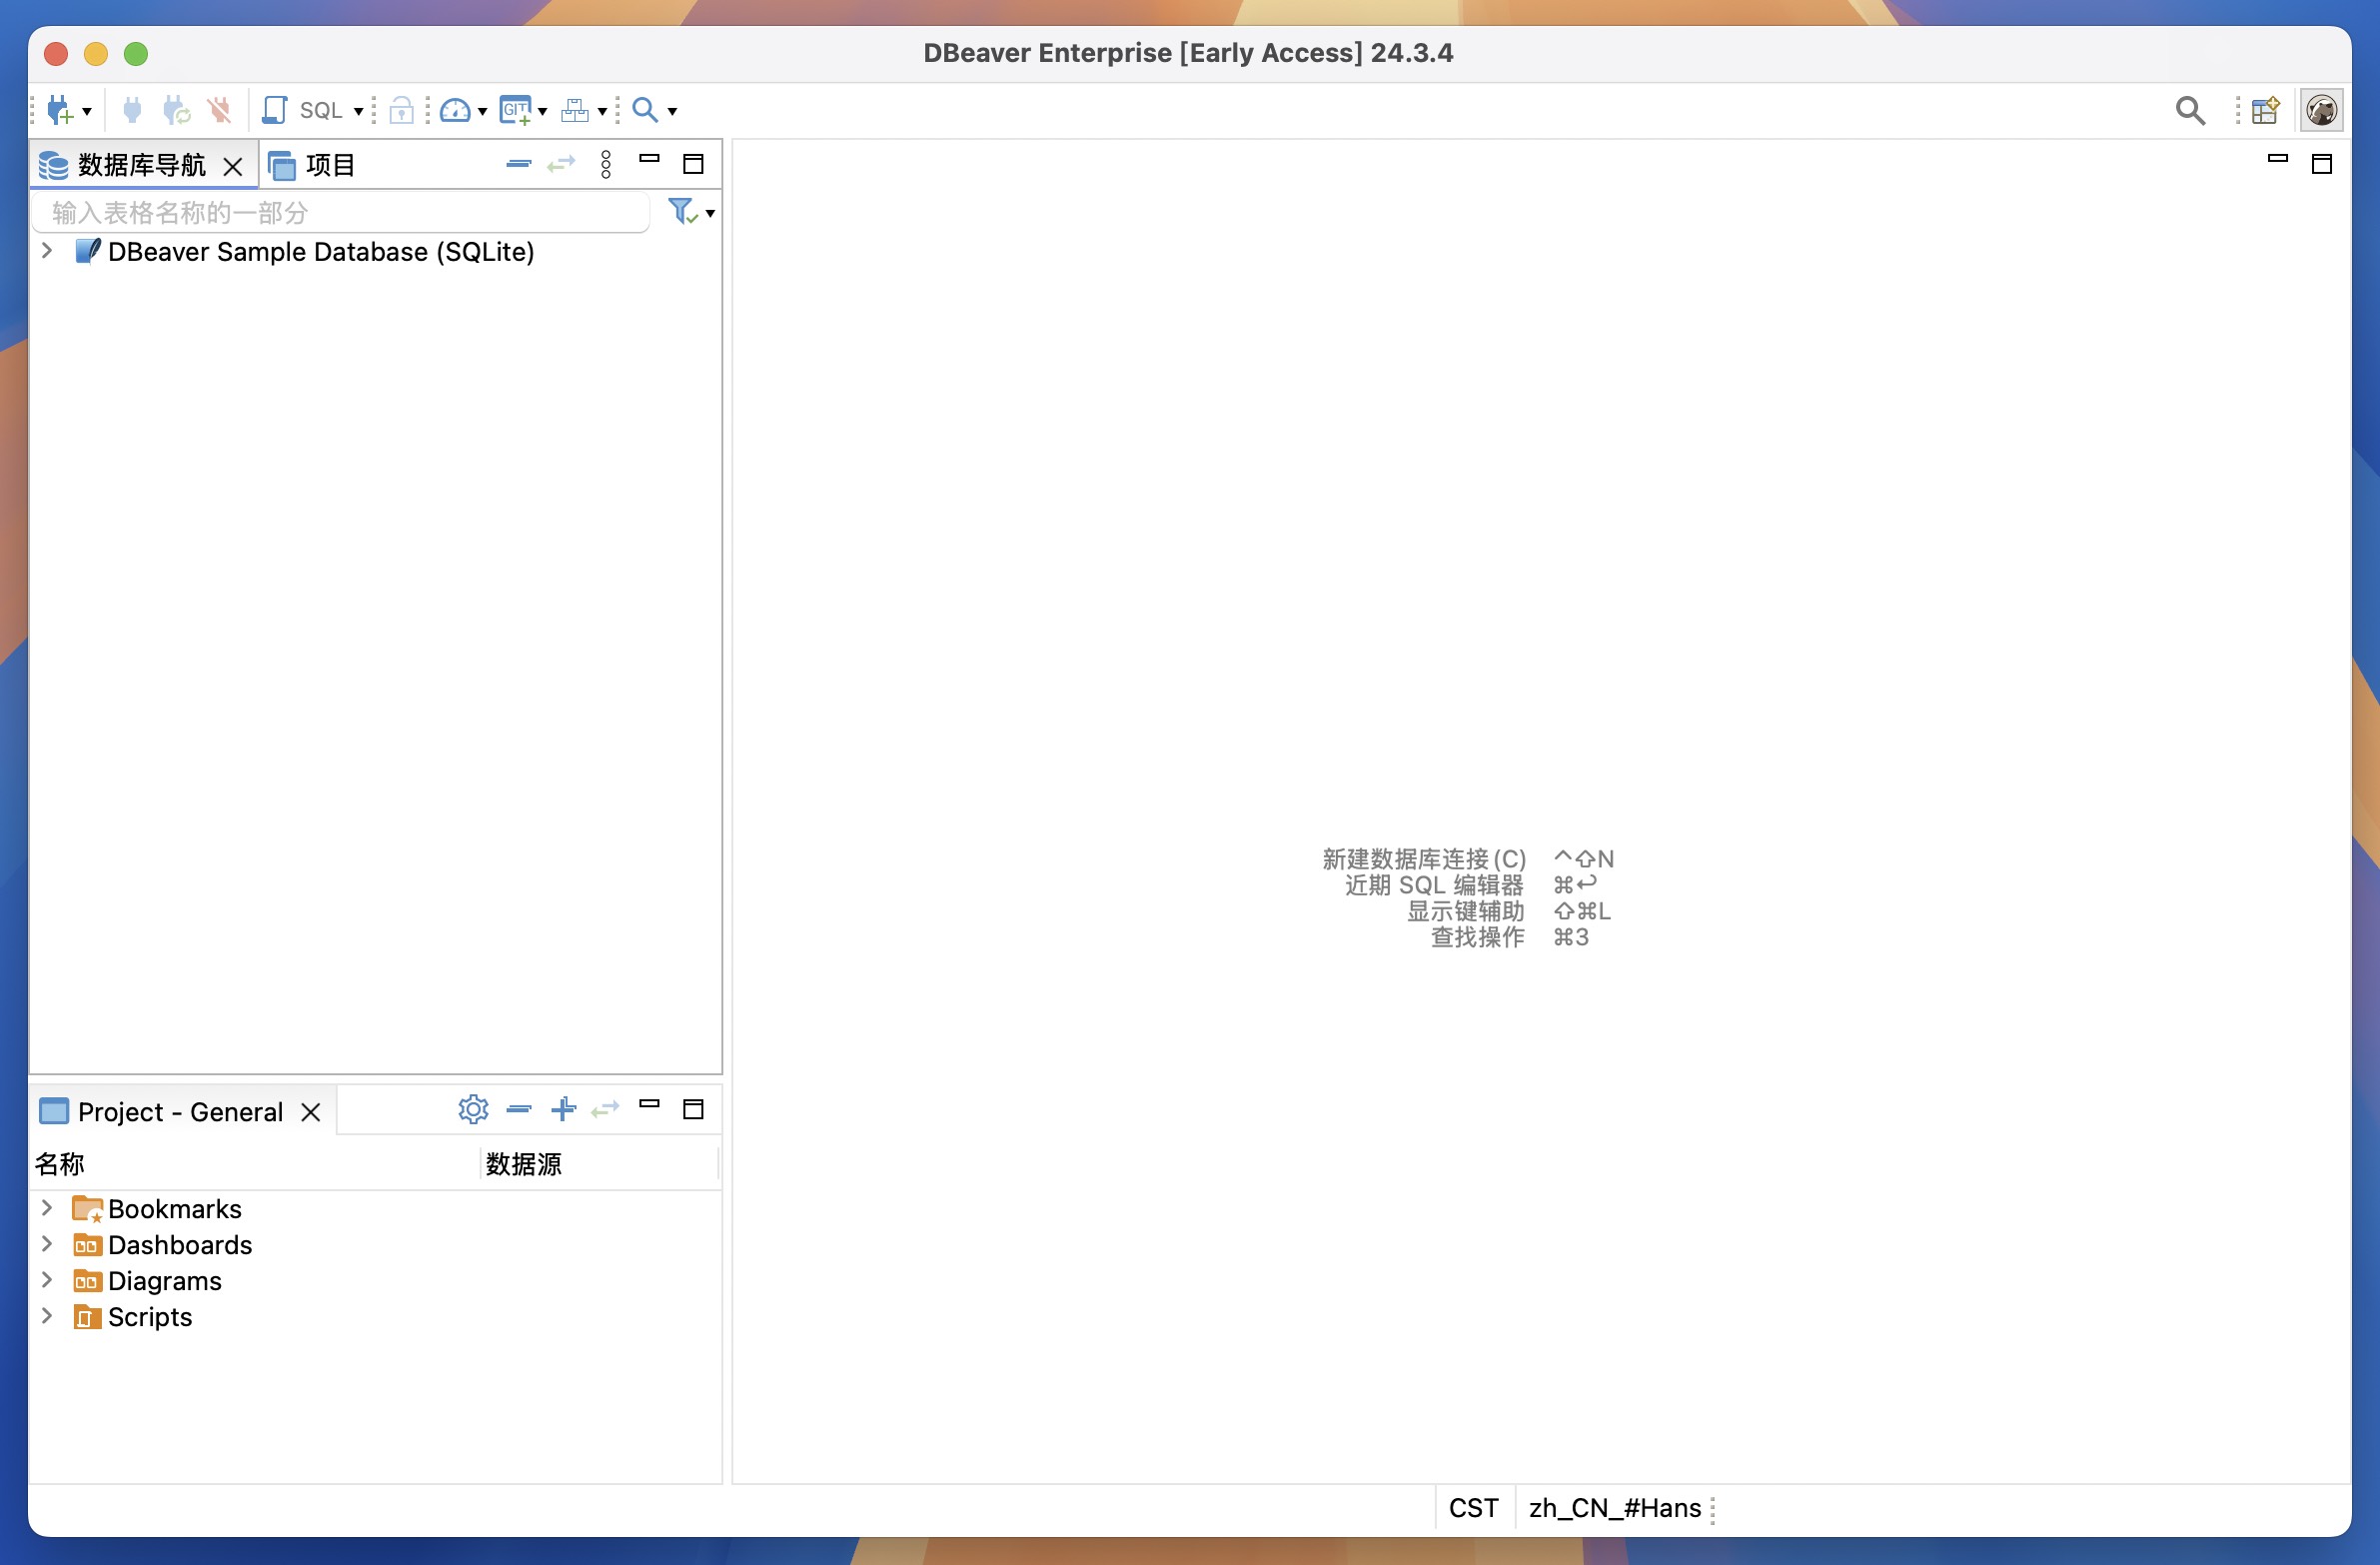
Task: Click the GIT add icon in toolbar
Action: [516, 110]
